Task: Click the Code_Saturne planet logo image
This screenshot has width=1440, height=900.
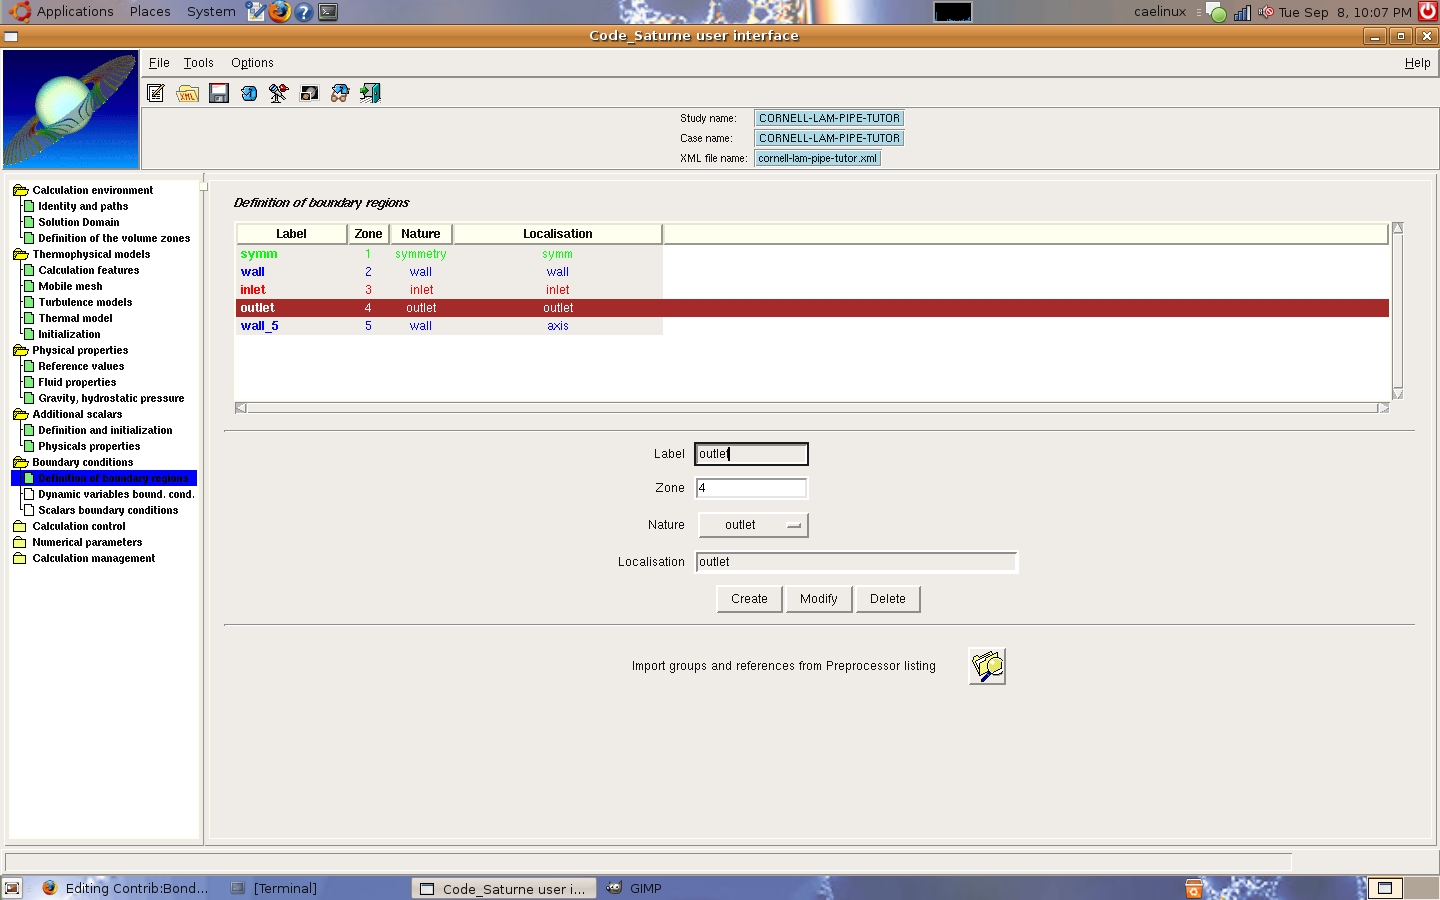Action: [x=71, y=109]
